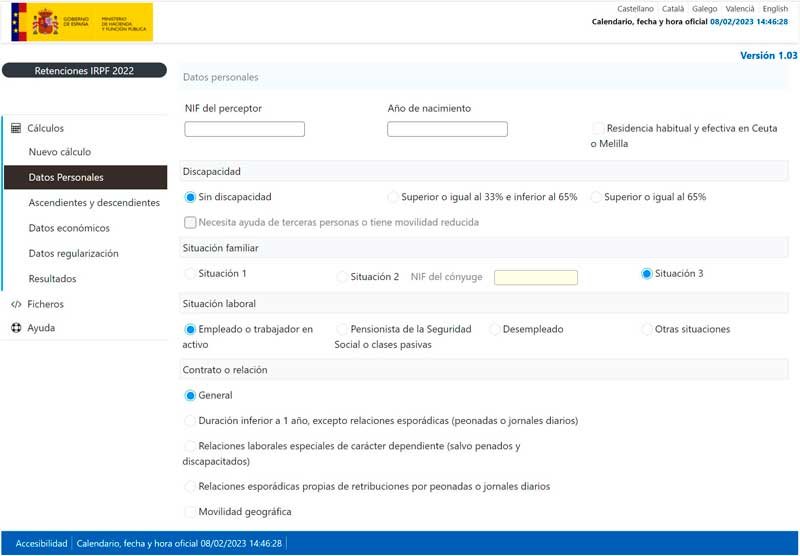Choose Situación 3 family option
Viewport: 800px width, 556px height.
pyautogui.click(x=647, y=274)
